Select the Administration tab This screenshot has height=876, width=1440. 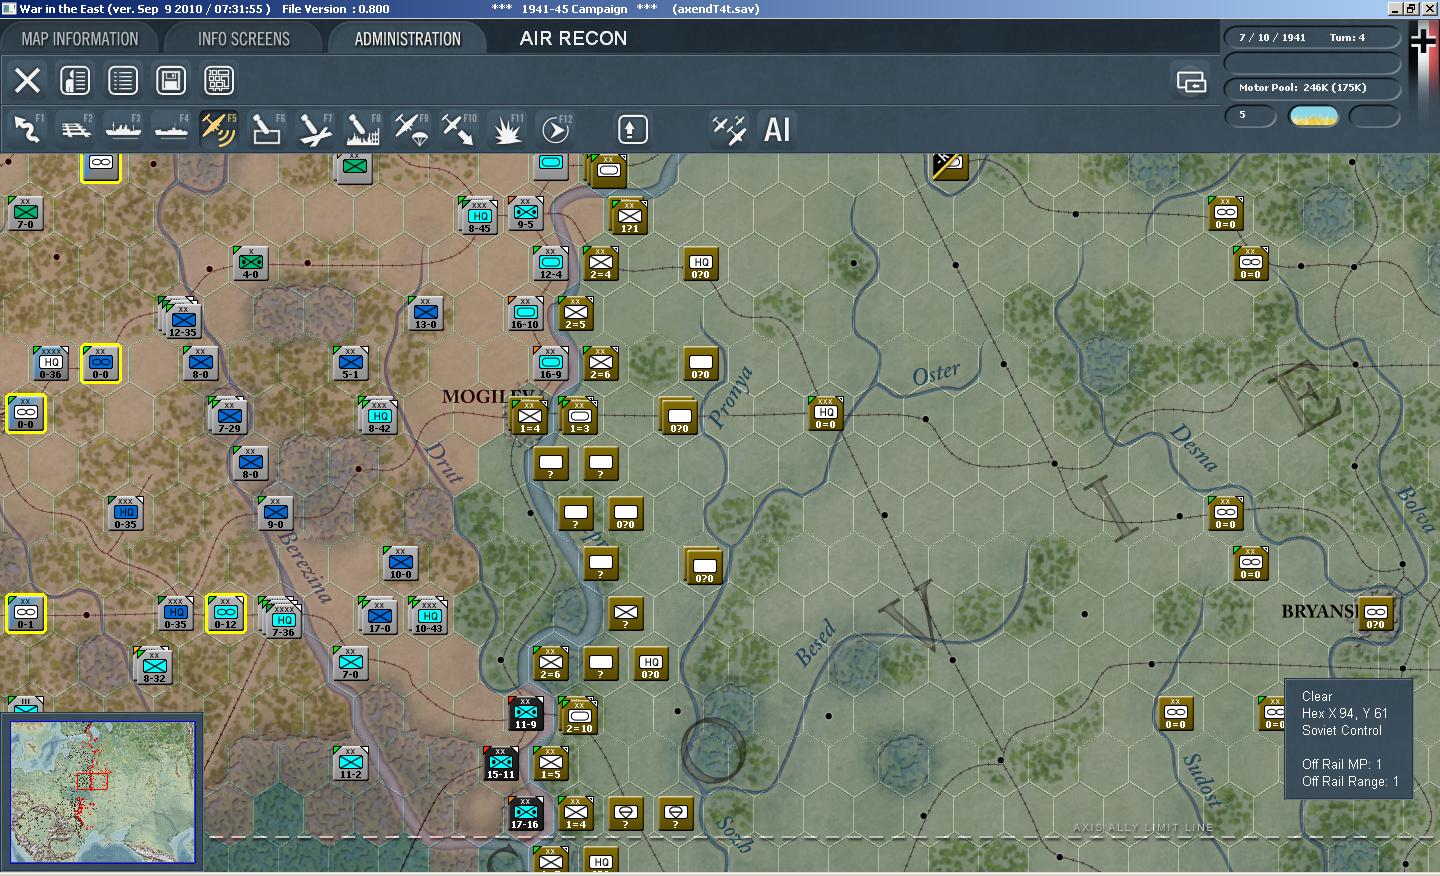pos(407,39)
